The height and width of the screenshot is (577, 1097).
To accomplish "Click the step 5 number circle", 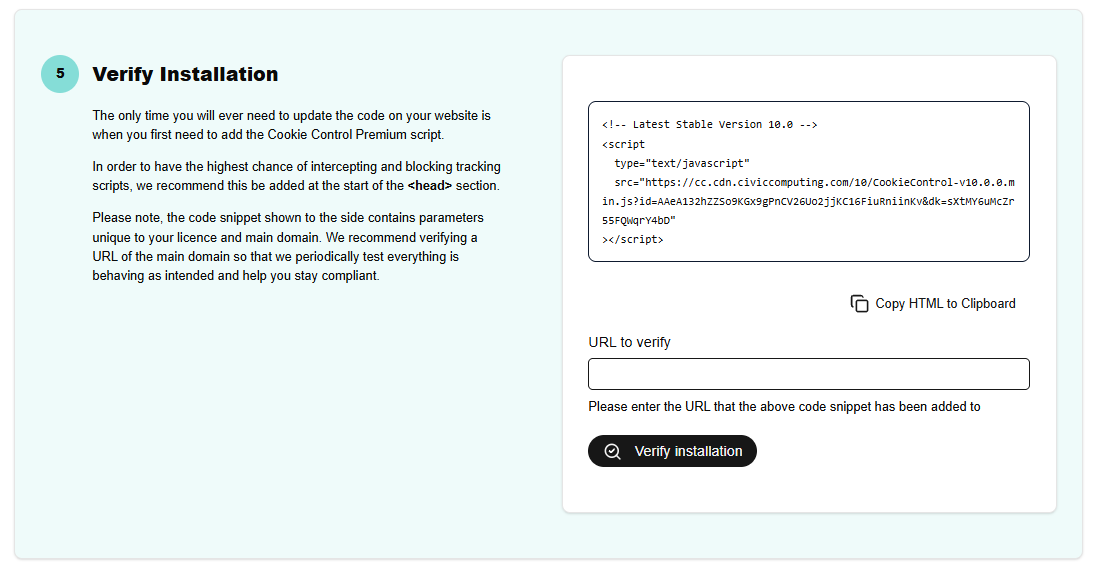I will pos(60,74).
